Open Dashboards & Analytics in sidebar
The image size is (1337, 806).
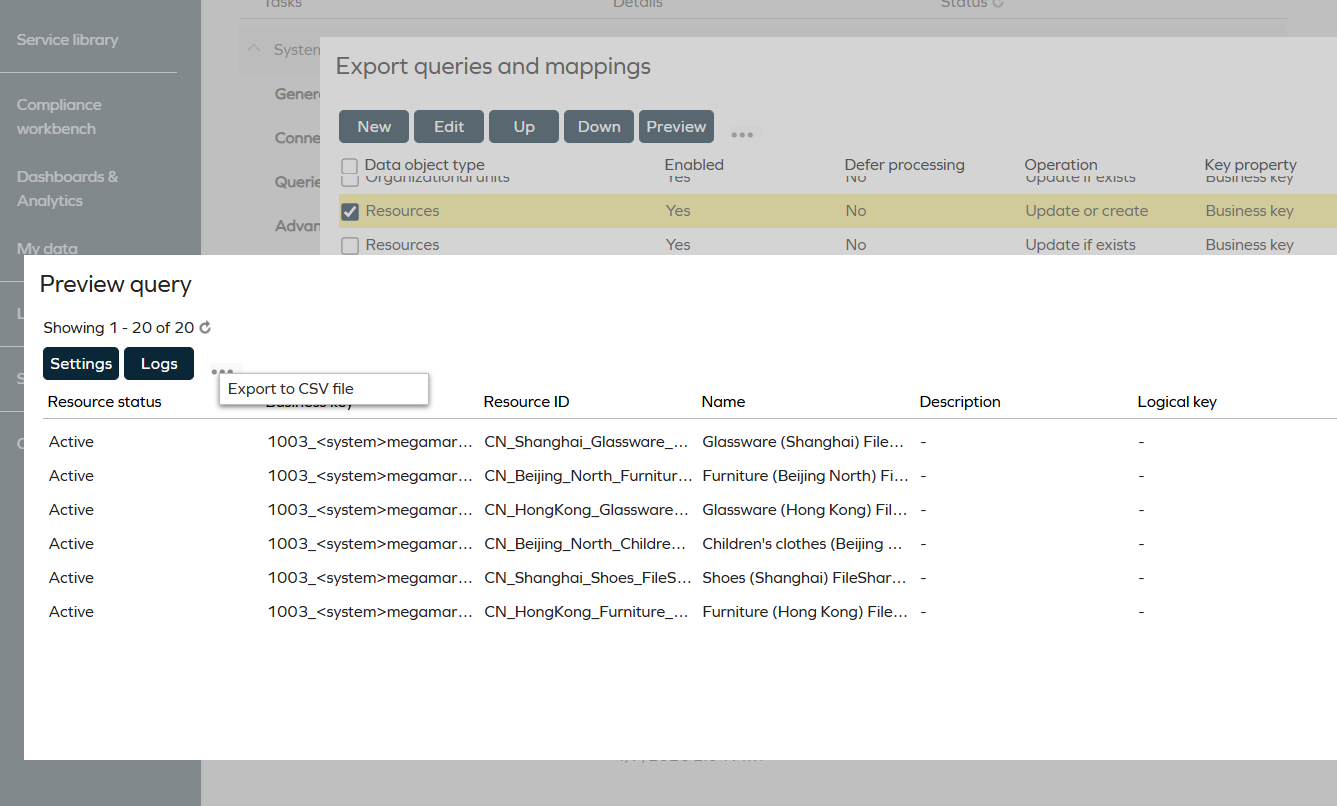pyautogui.click(x=67, y=189)
